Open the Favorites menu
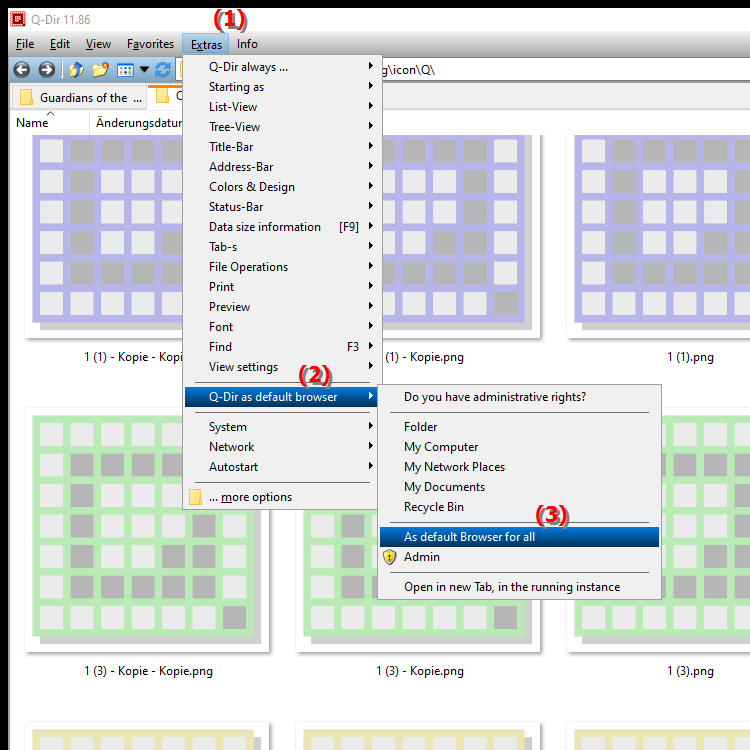Viewport: 750px width, 750px height. (150, 44)
